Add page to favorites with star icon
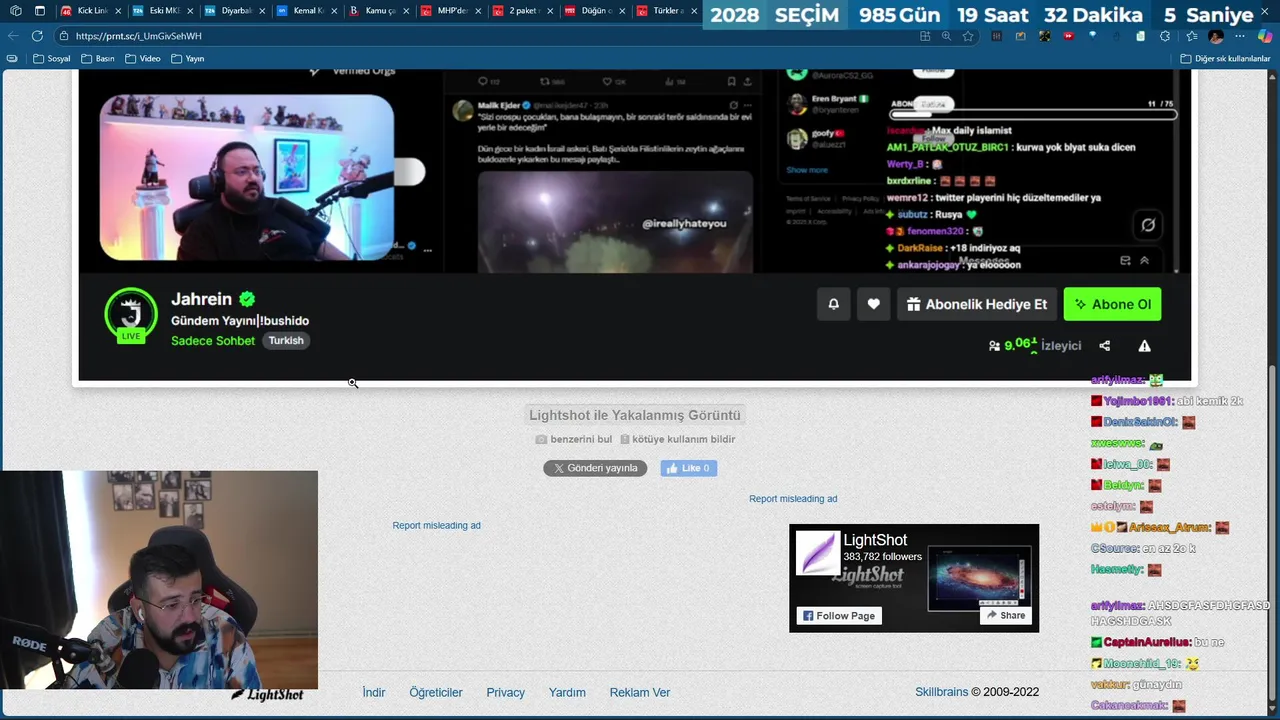This screenshot has height=720, width=1280. click(x=968, y=36)
